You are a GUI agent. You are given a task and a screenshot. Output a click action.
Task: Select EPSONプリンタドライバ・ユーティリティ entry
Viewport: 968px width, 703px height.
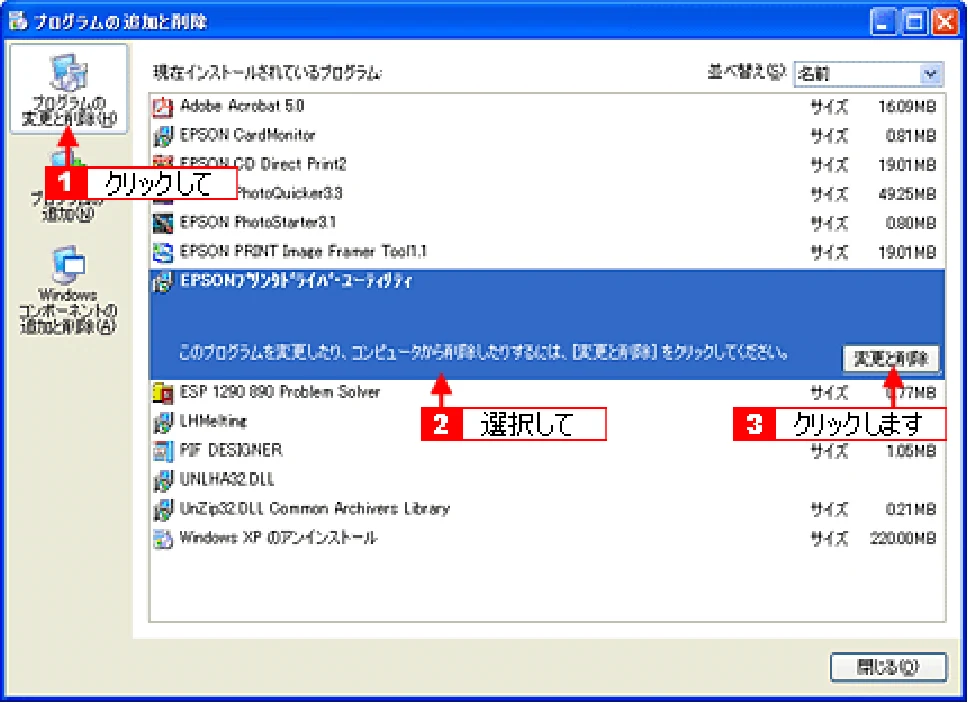[x=547, y=324]
